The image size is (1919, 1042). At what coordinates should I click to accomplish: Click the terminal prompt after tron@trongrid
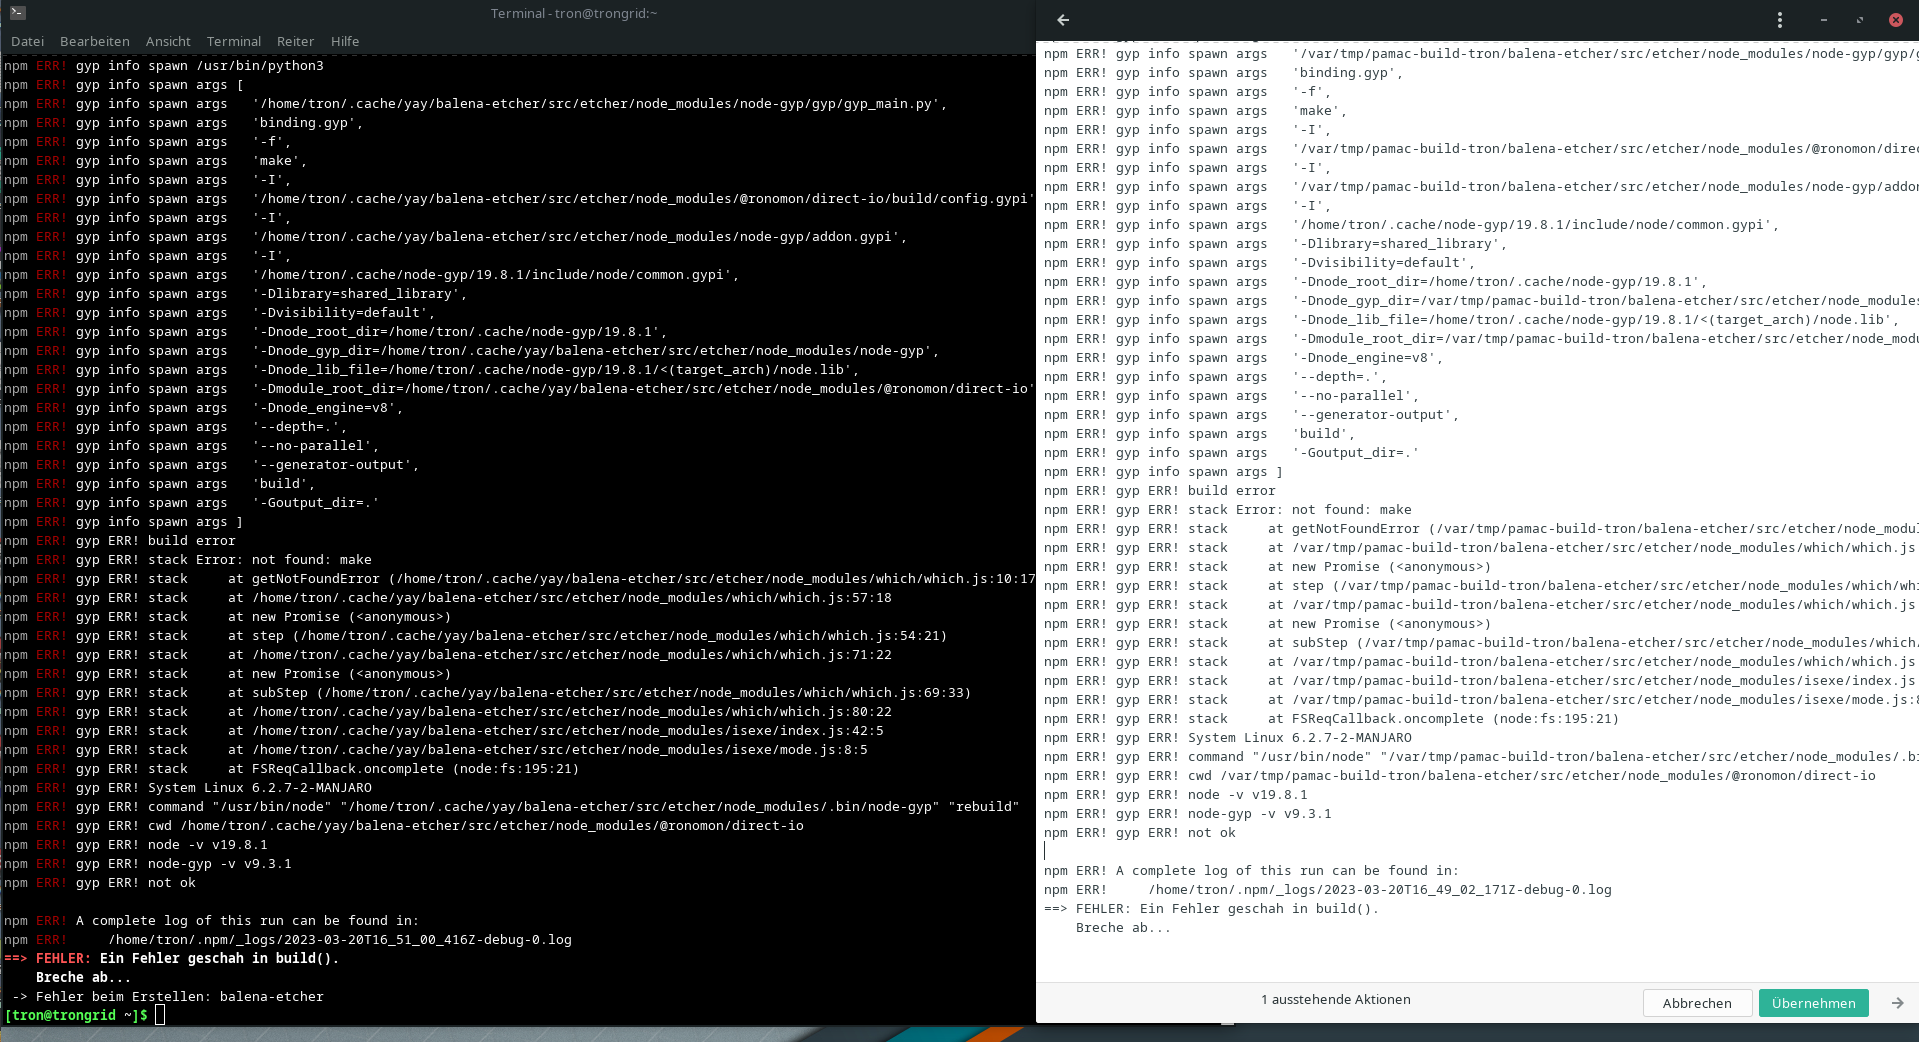click(160, 1016)
